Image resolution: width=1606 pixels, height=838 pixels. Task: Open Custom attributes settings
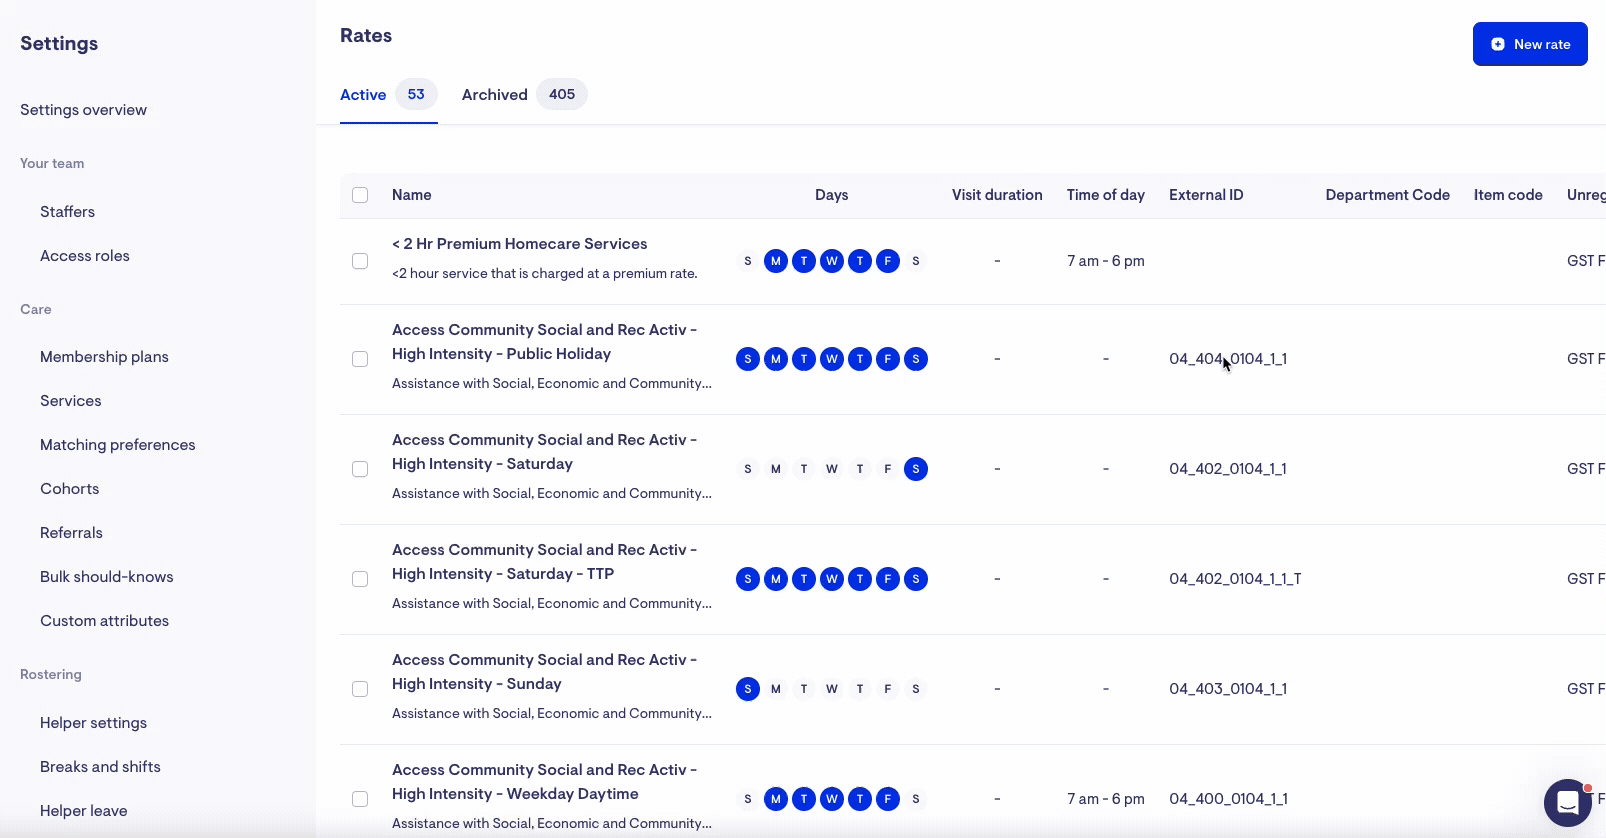click(104, 621)
